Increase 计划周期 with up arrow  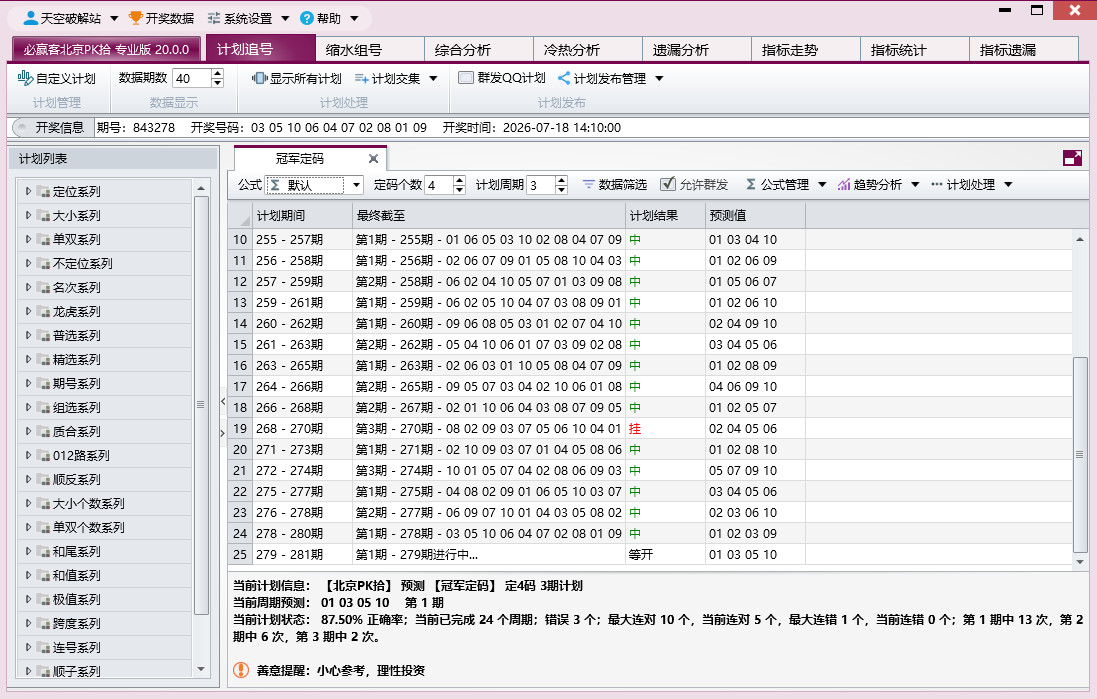tap(561, 180)
